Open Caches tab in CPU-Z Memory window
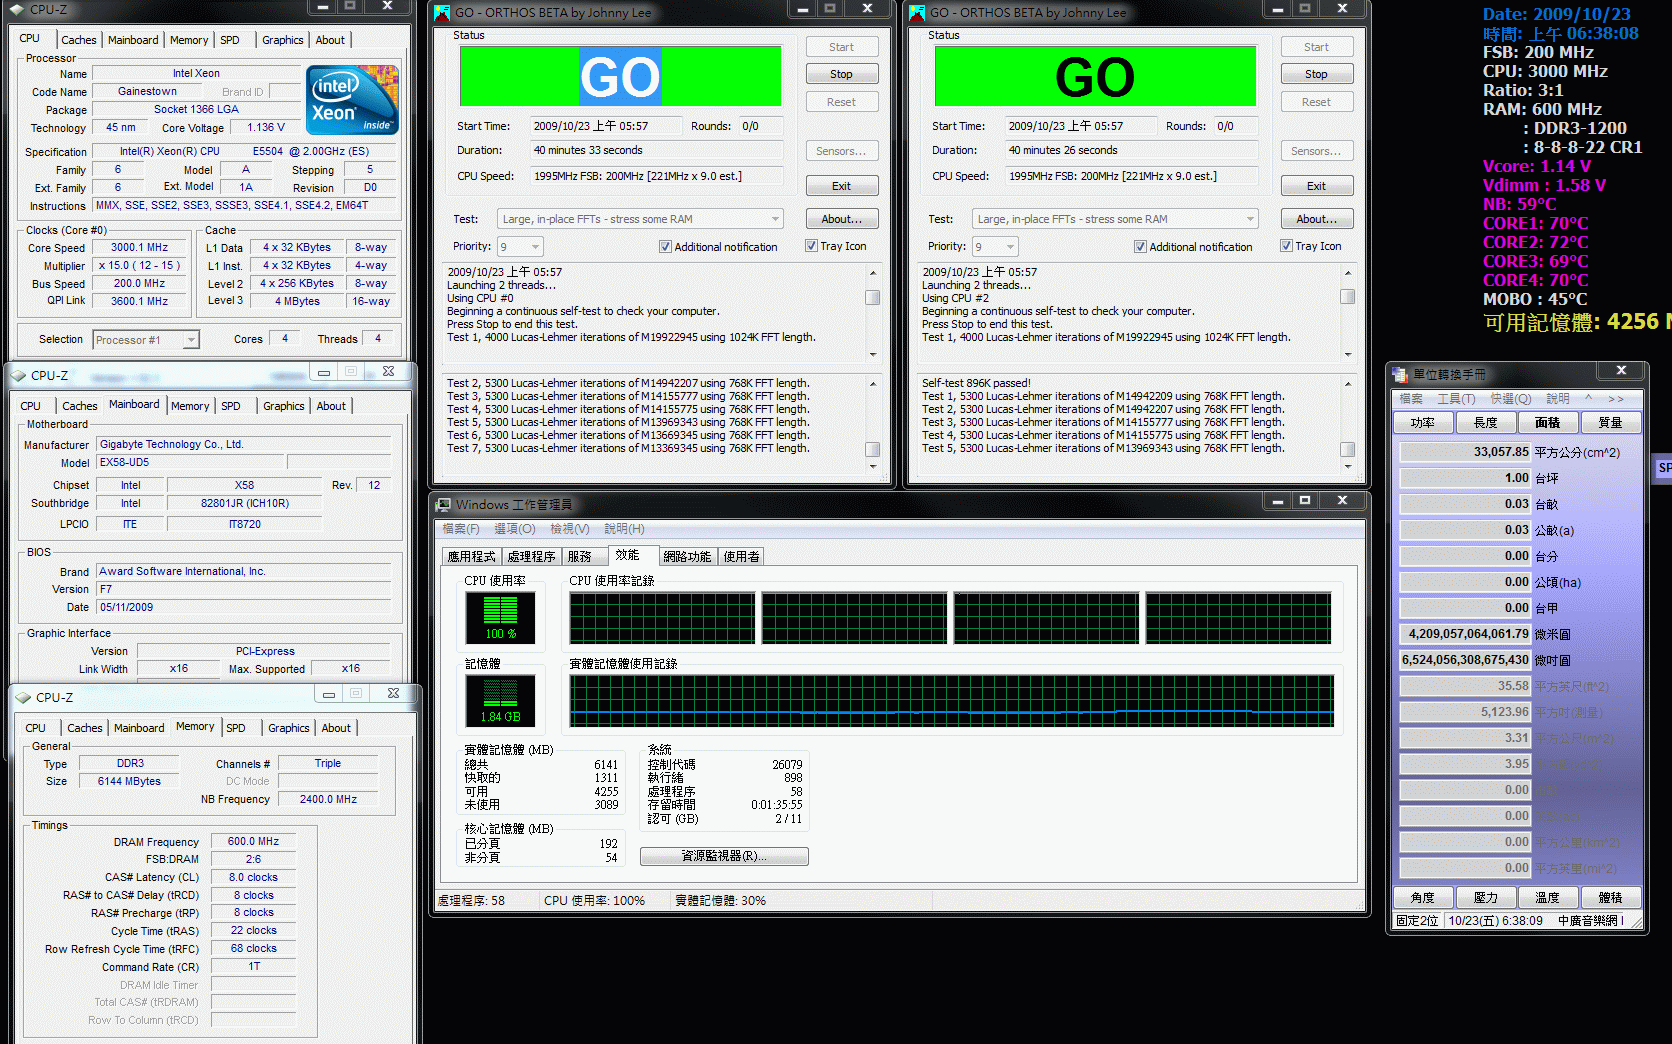 point(85,728)
